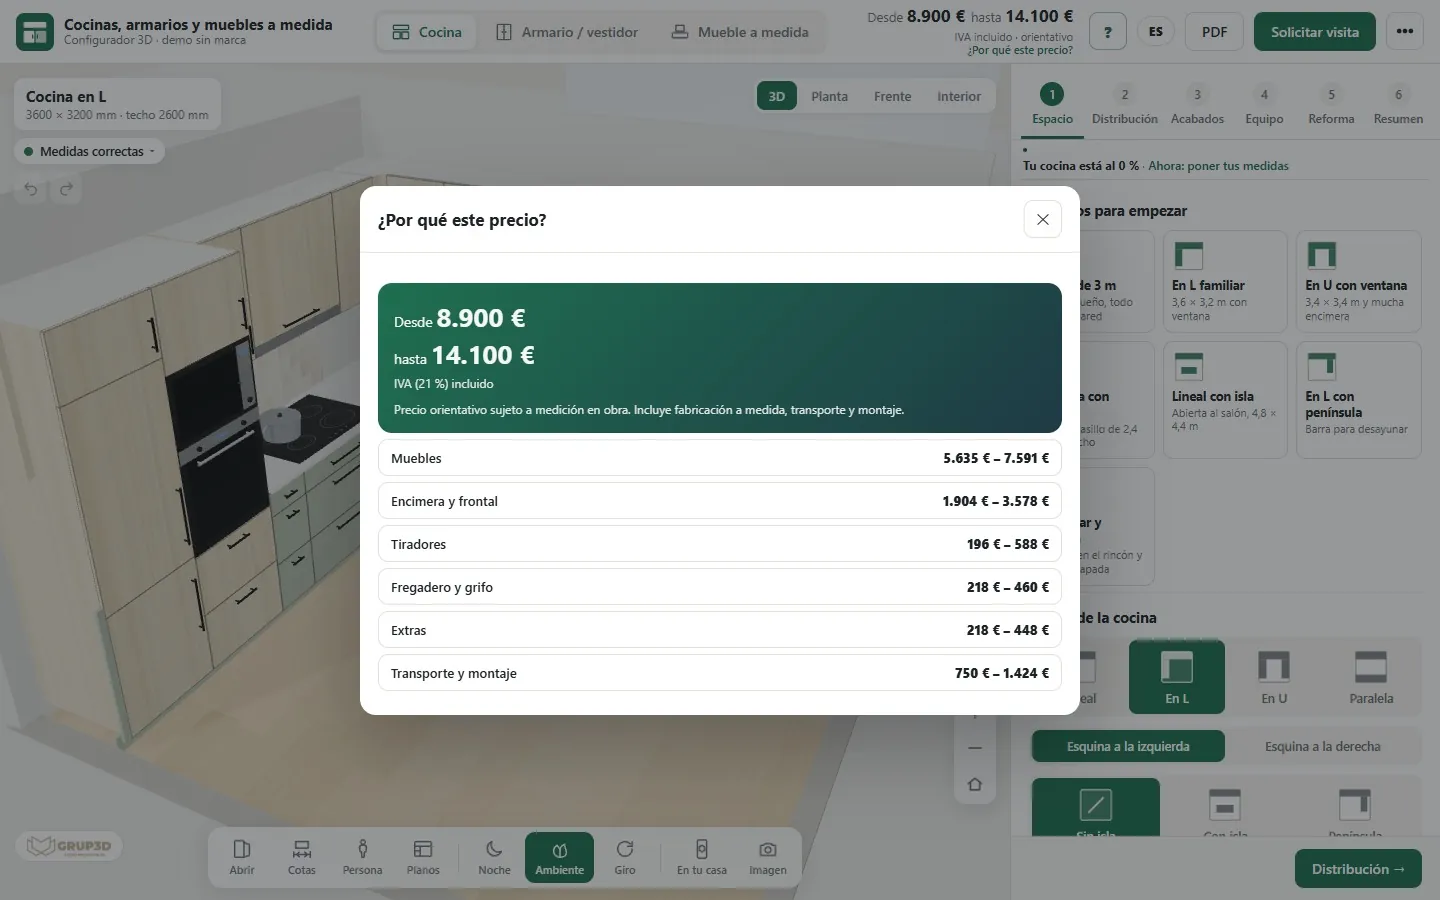
Task: Open the three-dots more menu
Action: [x=1405, y=32]
